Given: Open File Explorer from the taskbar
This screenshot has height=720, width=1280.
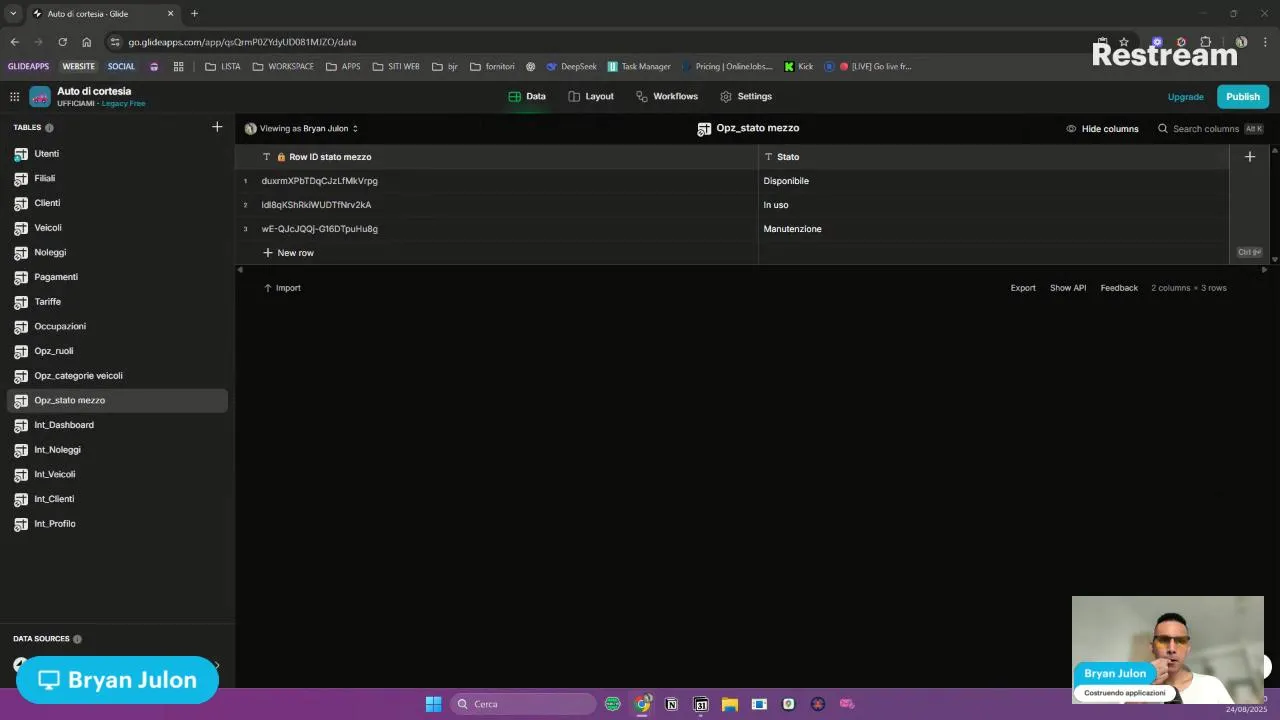Looking at the screenshot, I should (x=730, y=704).
